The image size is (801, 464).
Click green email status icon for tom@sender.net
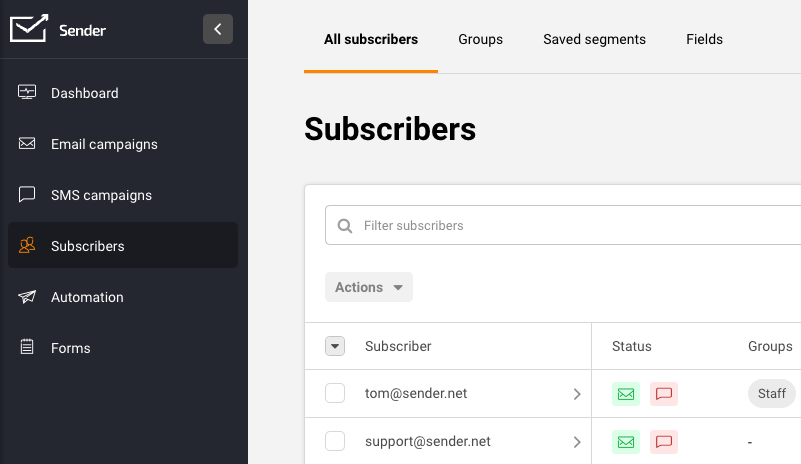[626, 394]
